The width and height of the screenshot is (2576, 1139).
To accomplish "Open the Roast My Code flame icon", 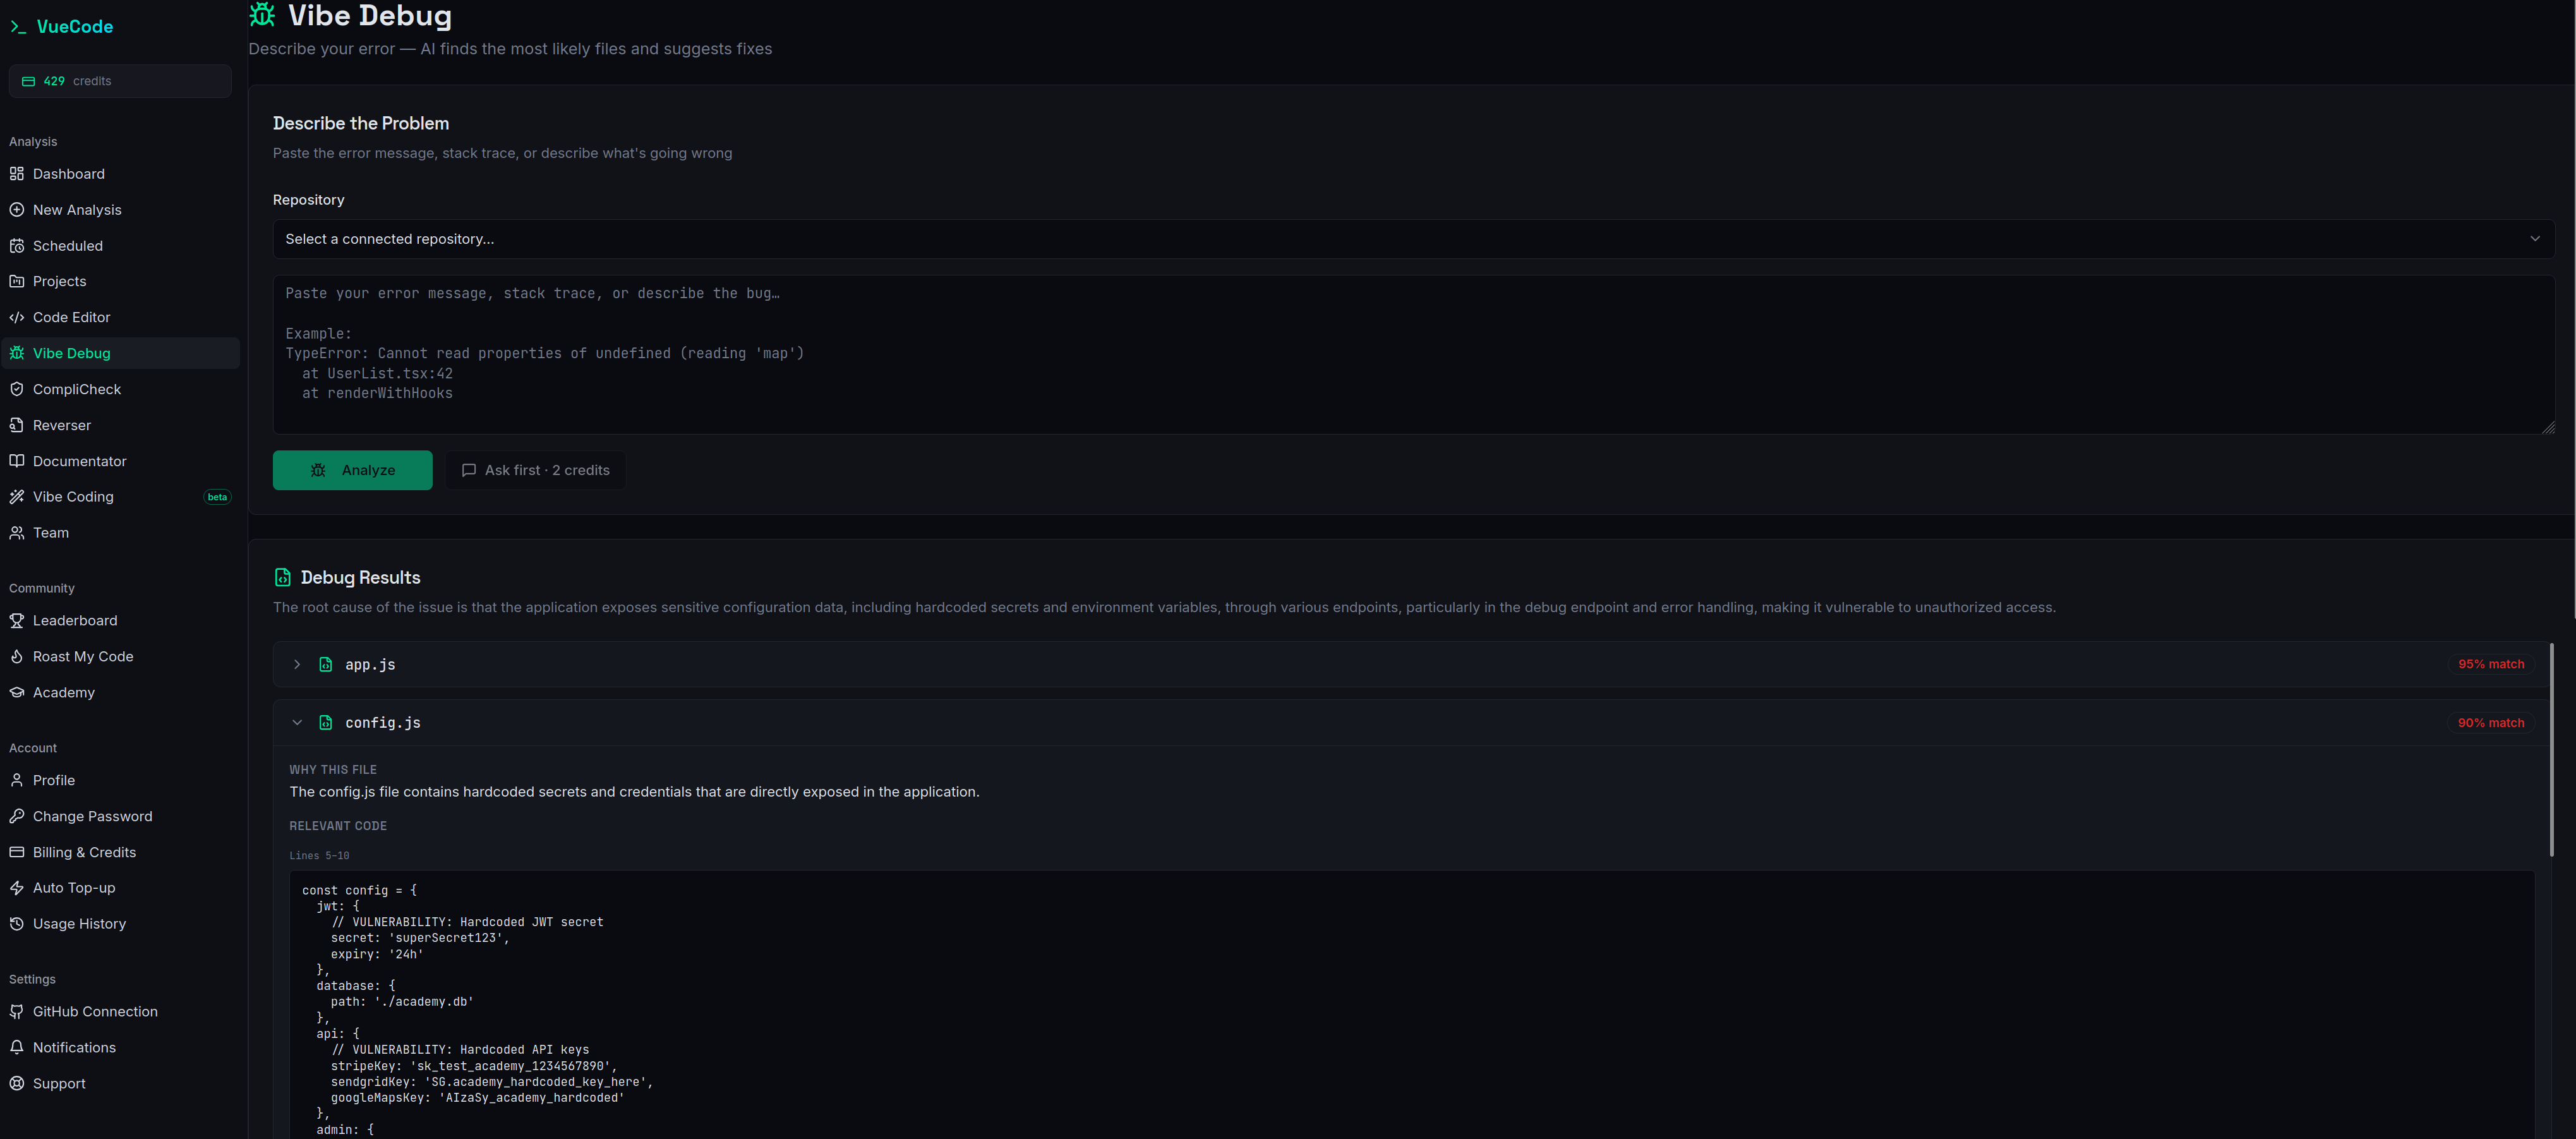I will point(16,656).
